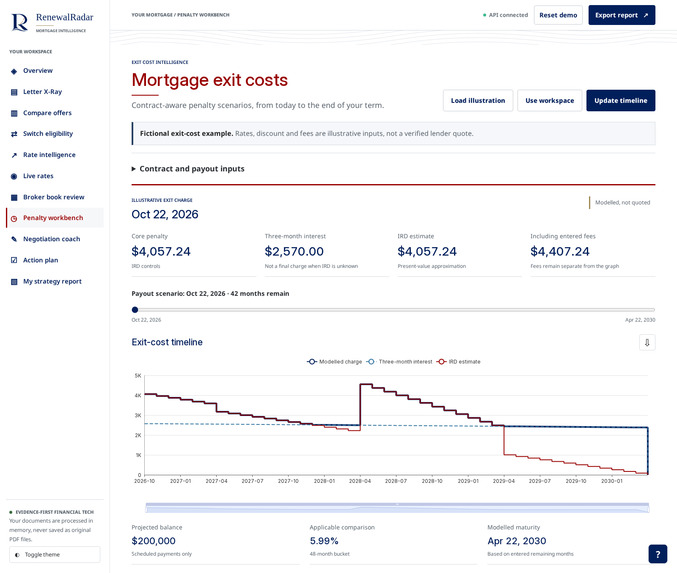Click the chart zoom range slider bar
This screenshot has height=573, width=677.
coord(397,507)
